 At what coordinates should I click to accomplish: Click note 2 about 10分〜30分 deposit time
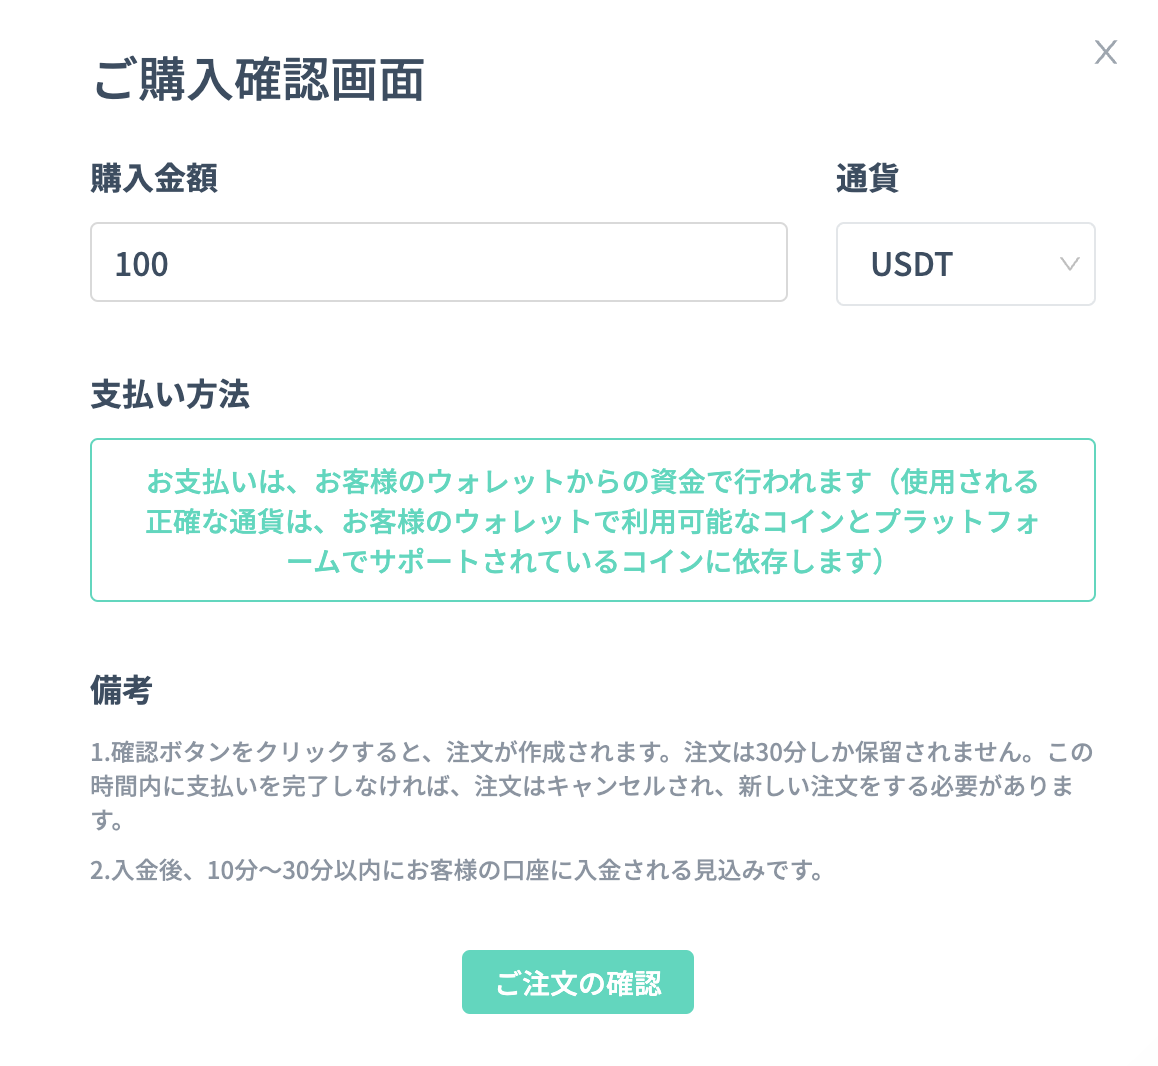[457, 870]
